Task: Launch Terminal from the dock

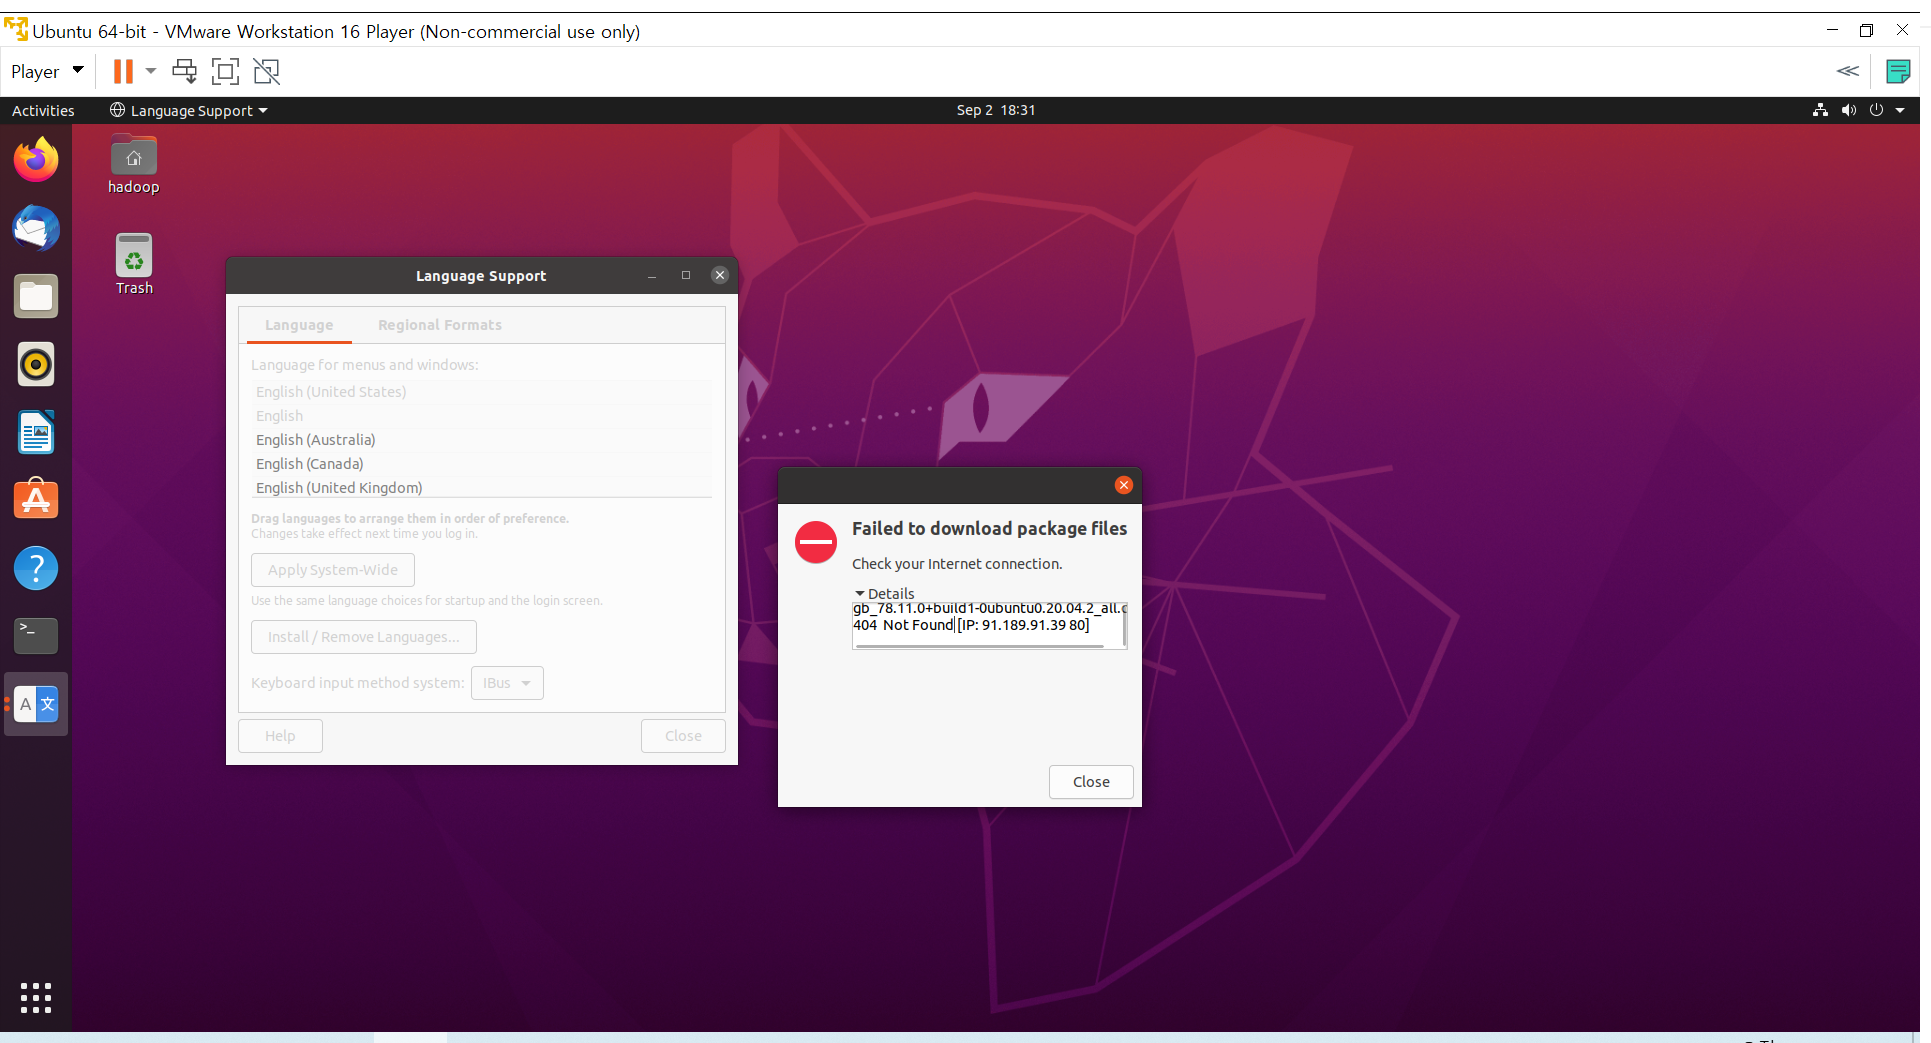Action: click(36, 636)
